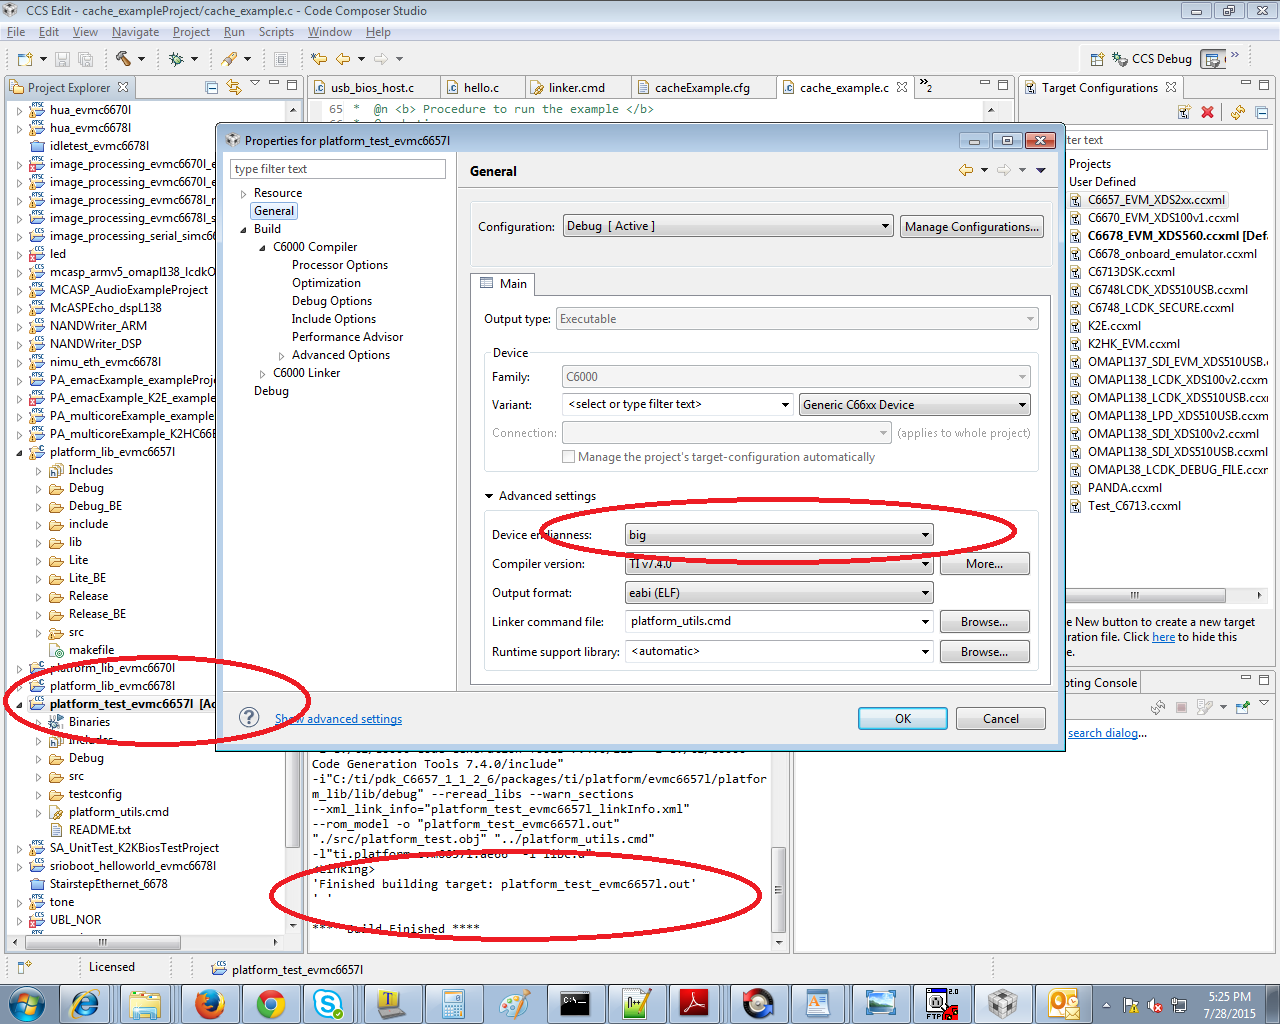Open the Windows Start menu

tap(26, 1003)
